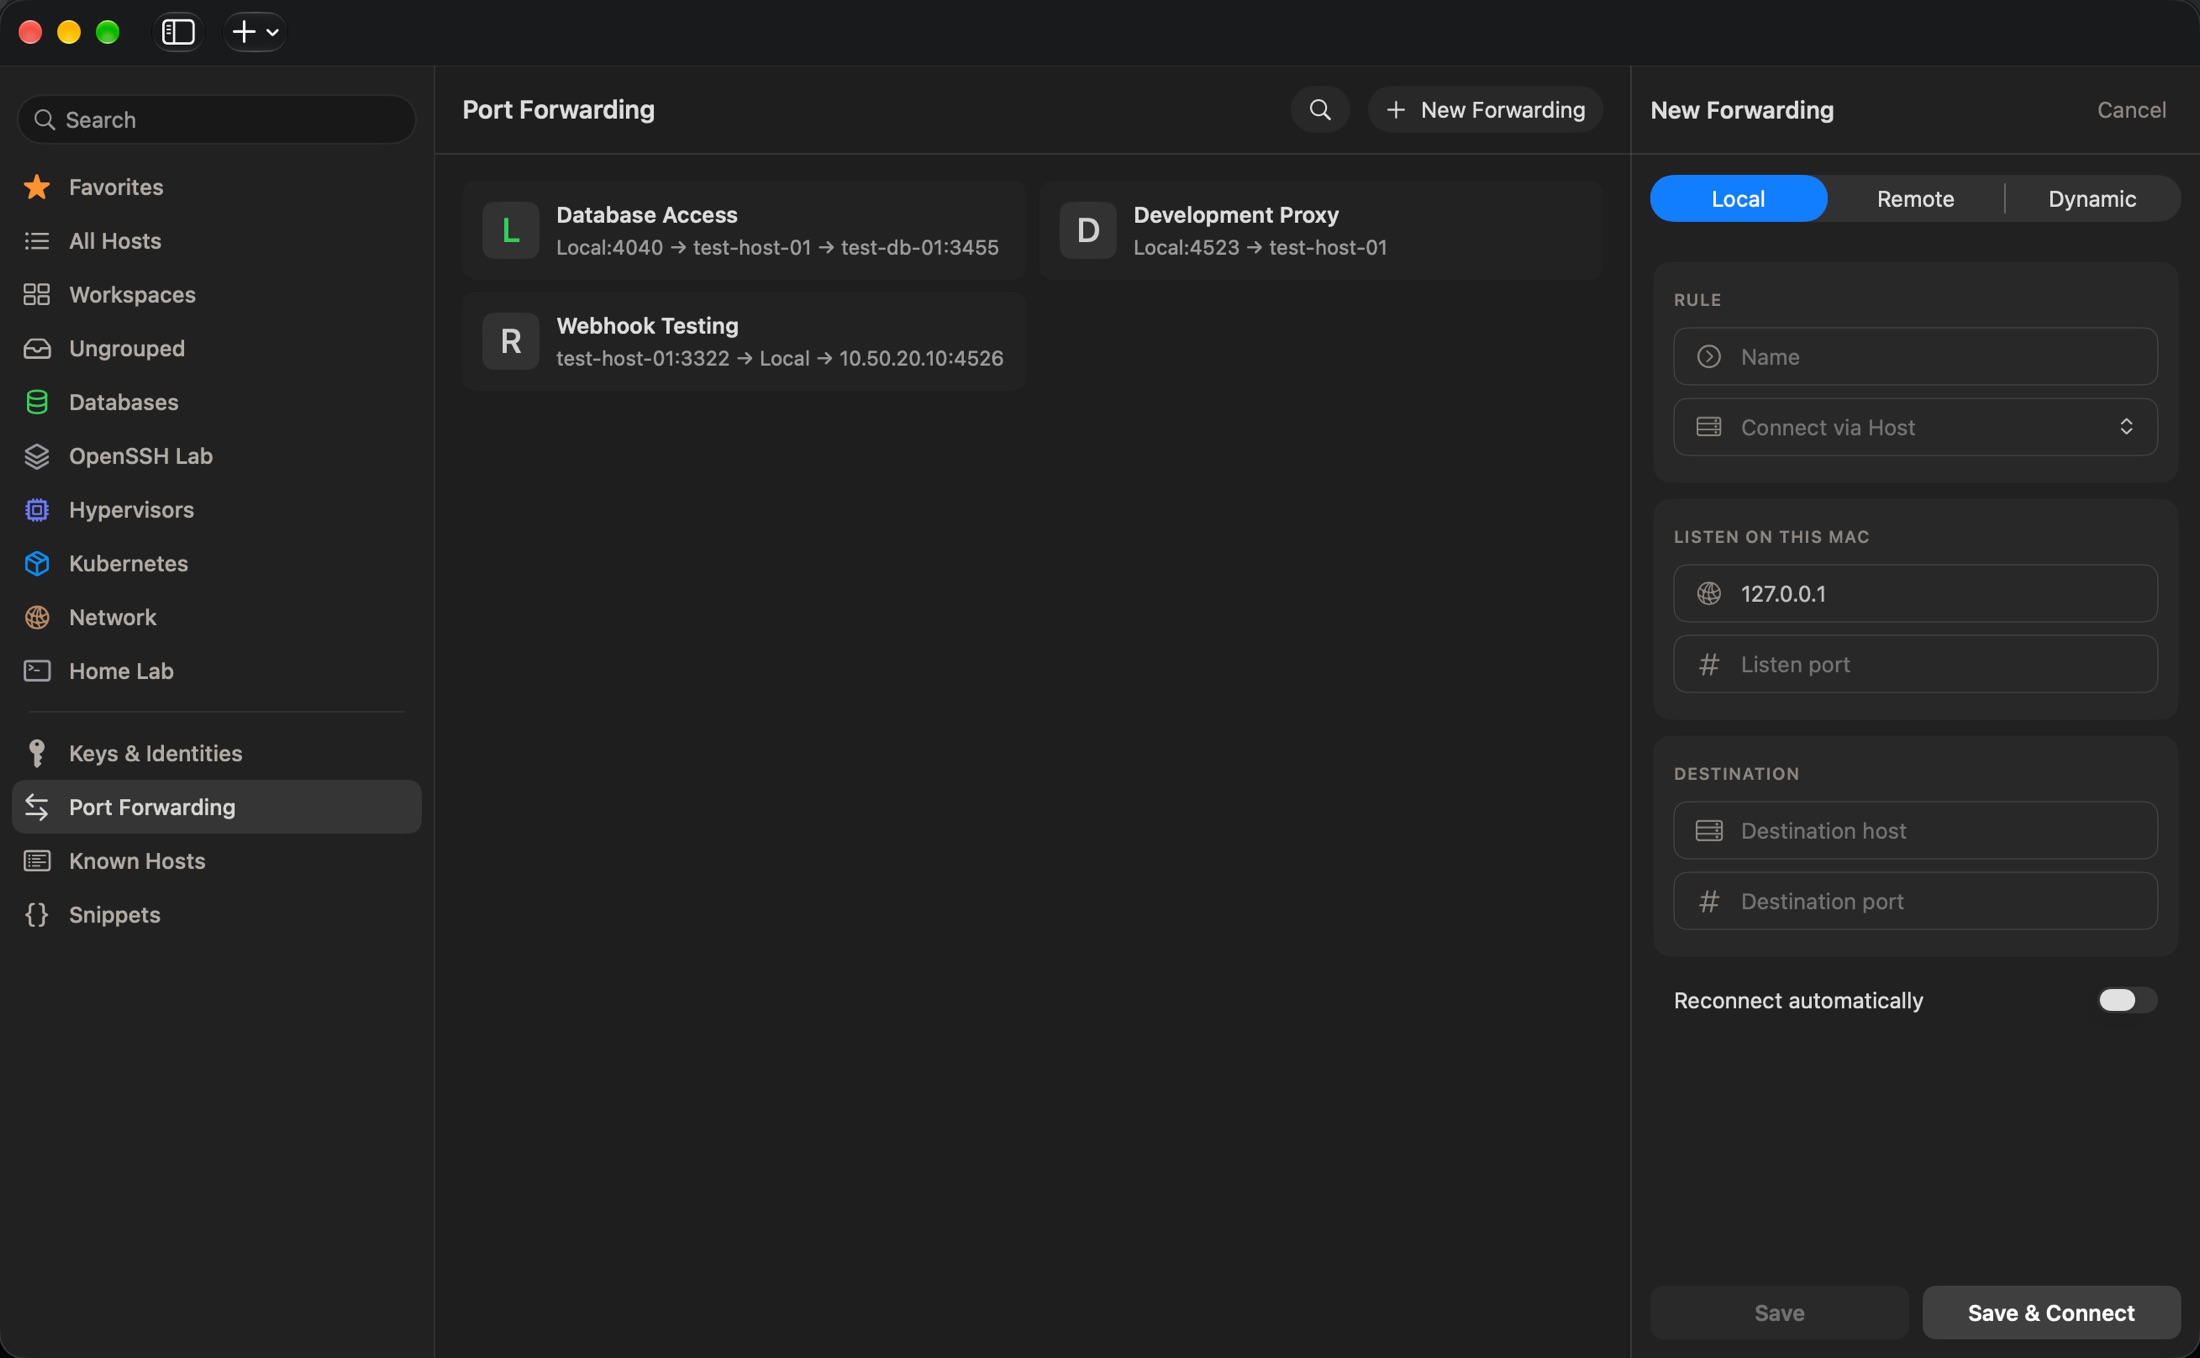
Task: Click the D badge of Development Proxy
Action: click(1088, 230)
